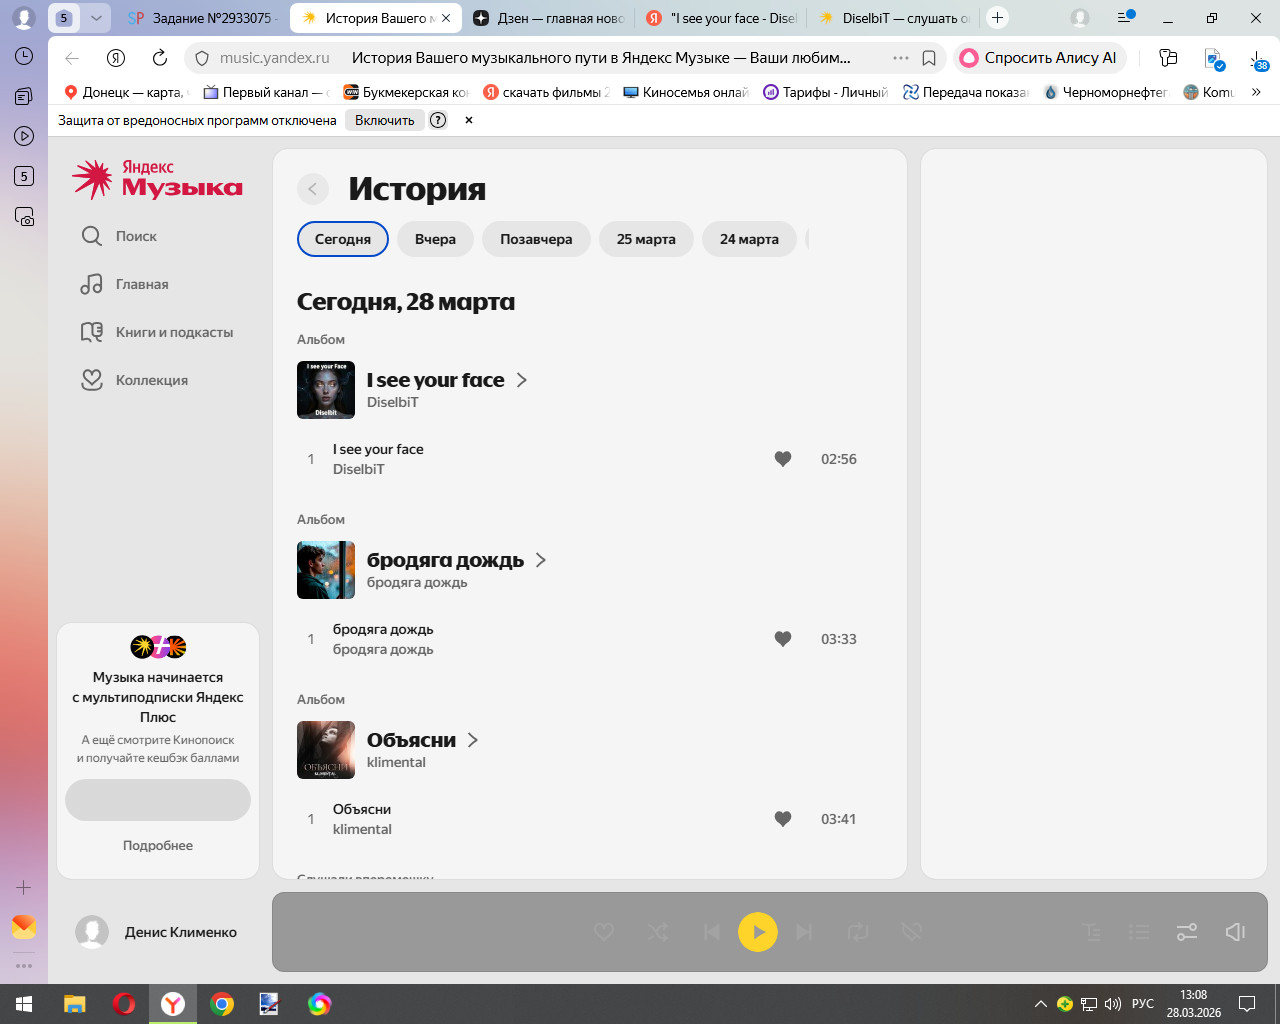Expand the "Объясни" album chevron
The height and width of the screenshot is (1024, 1280).
pos(473,740)
